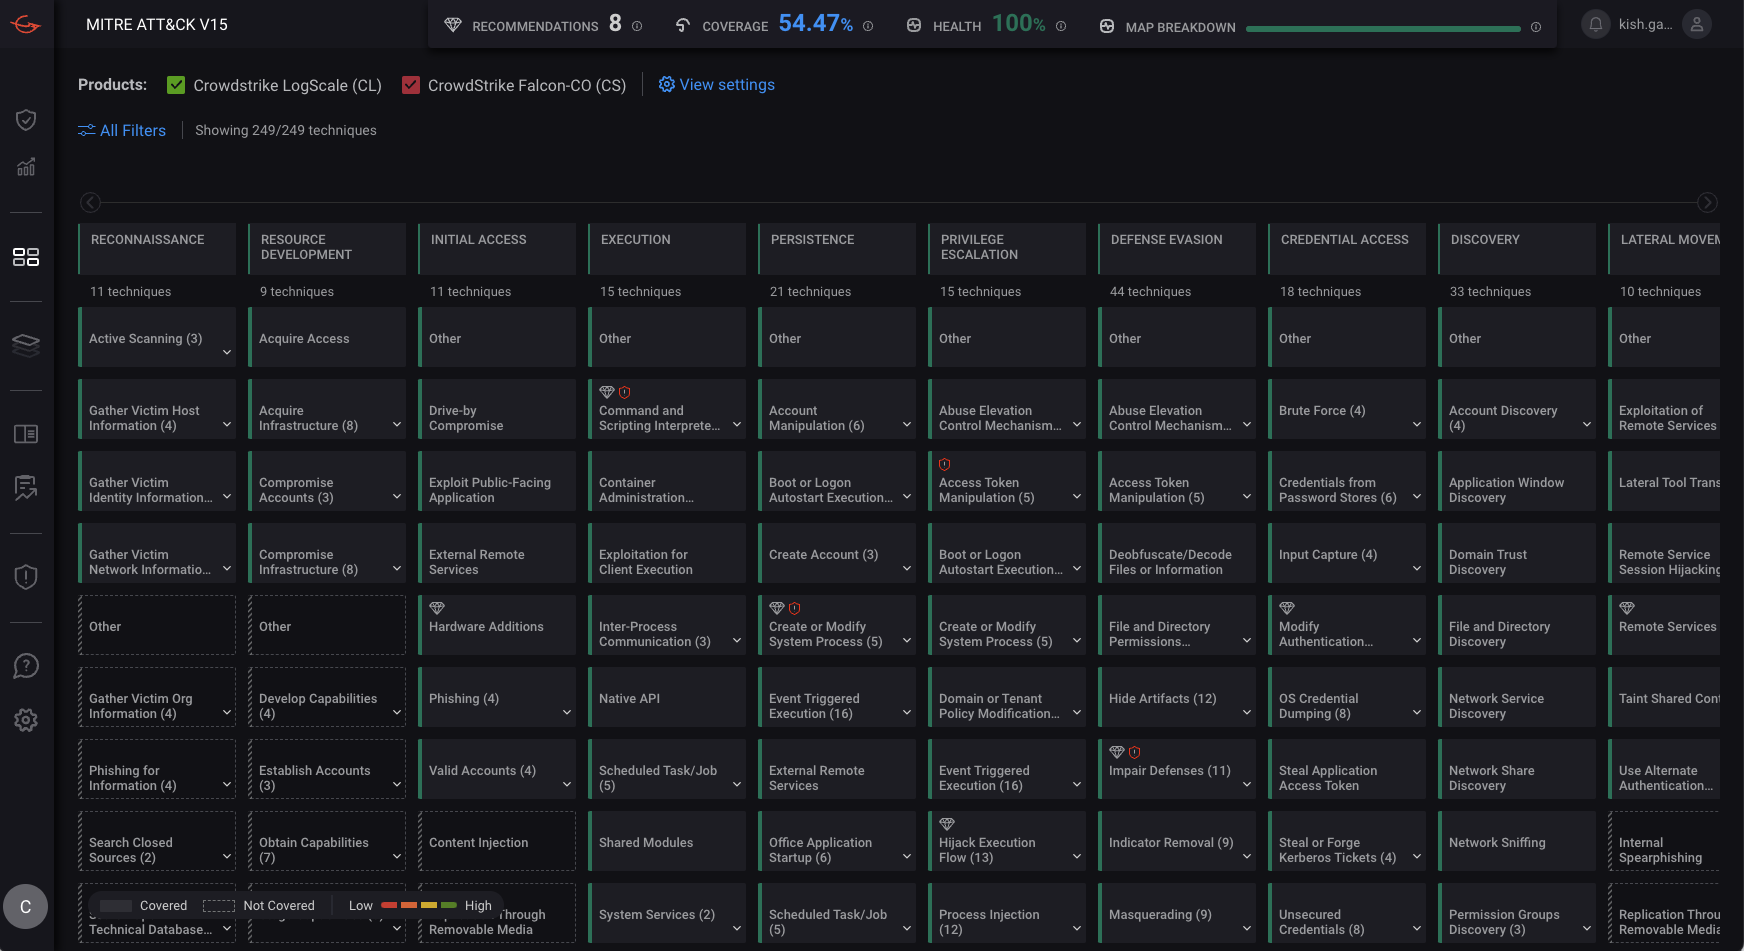Expand the Phishing (4) technique
This screenshot has height=951, width=1744.
[567, 712]
